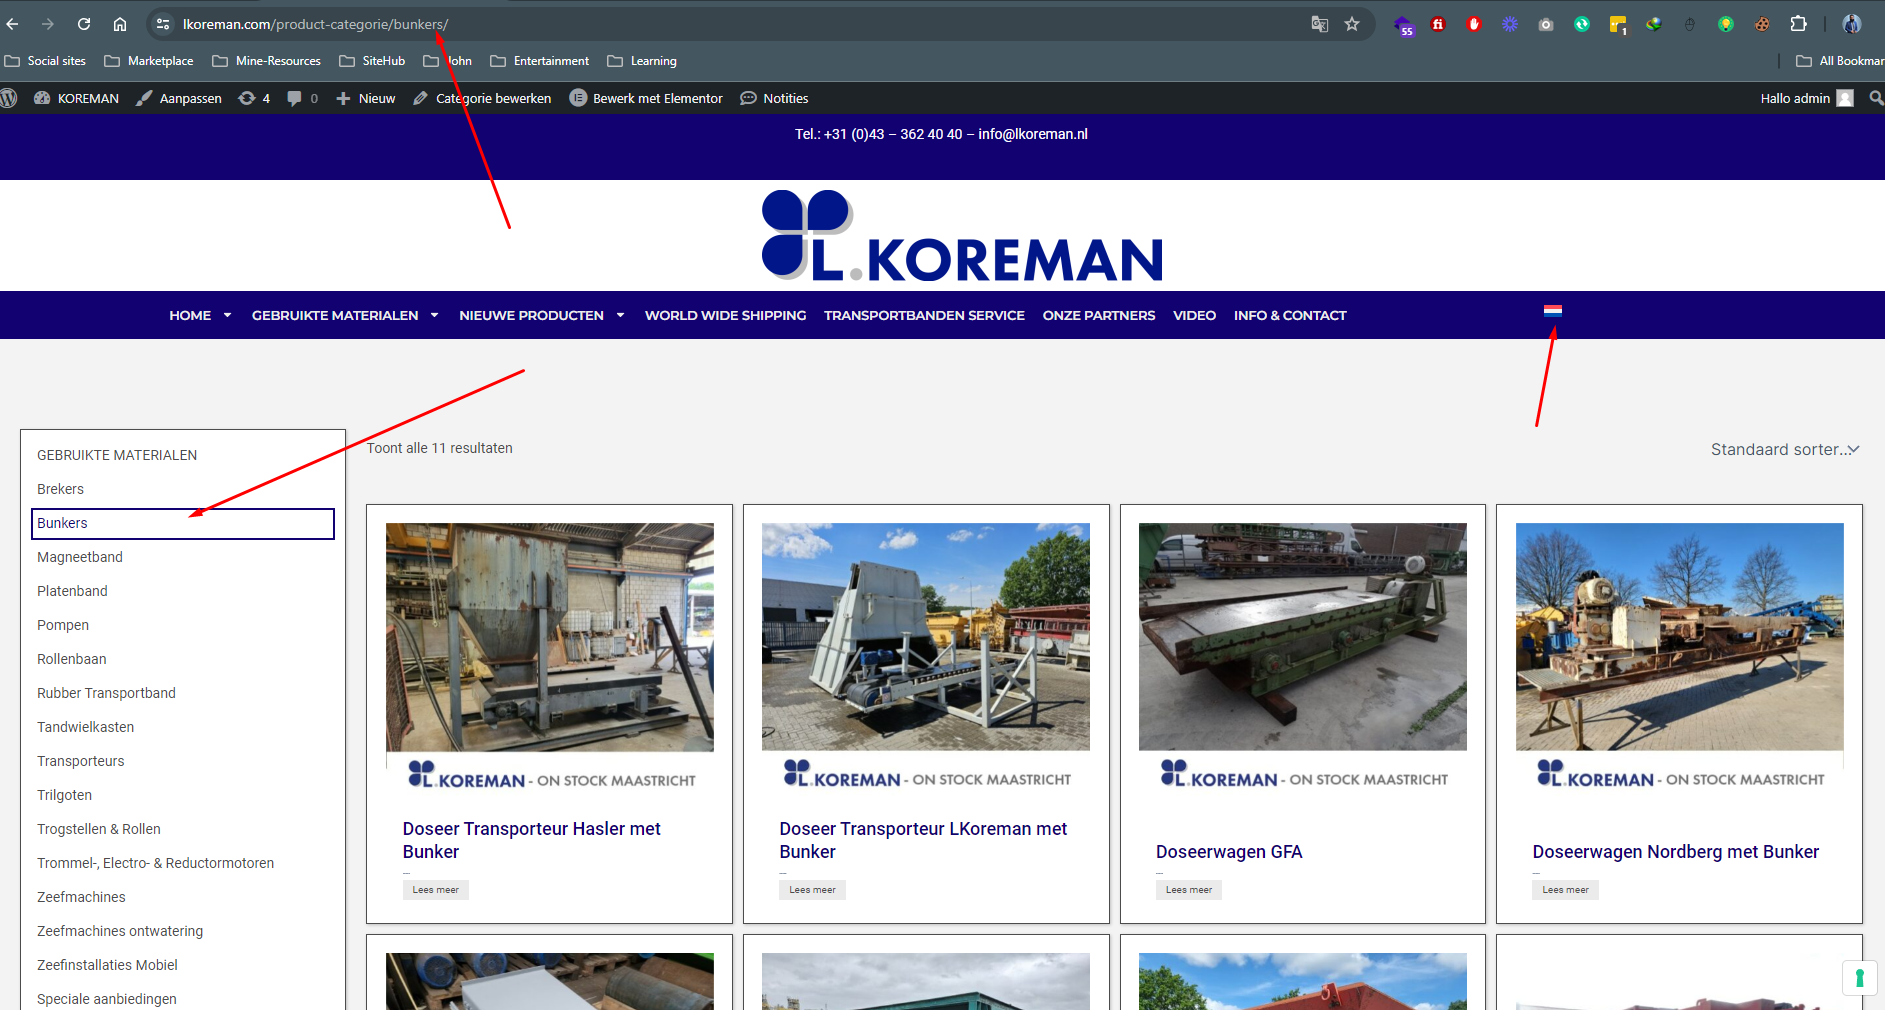The image size is (1885, 1010).
Task: Open admin bar search magnifier
Action: tap(1876, 98)
